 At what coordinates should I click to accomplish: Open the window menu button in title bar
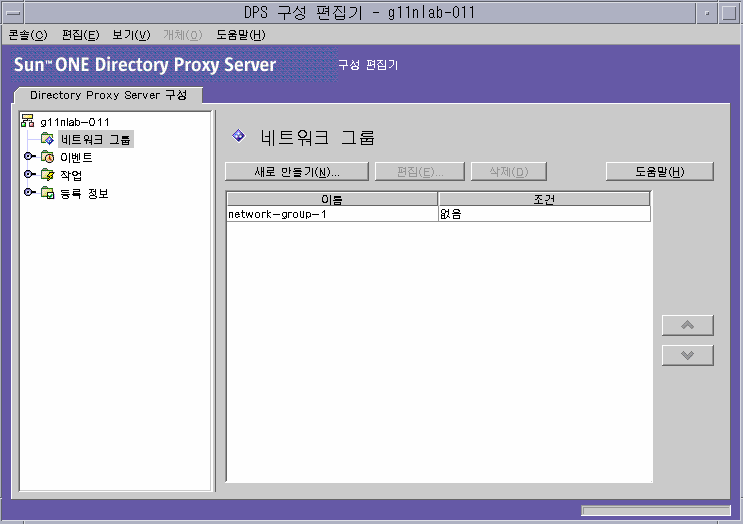[13, 13]
